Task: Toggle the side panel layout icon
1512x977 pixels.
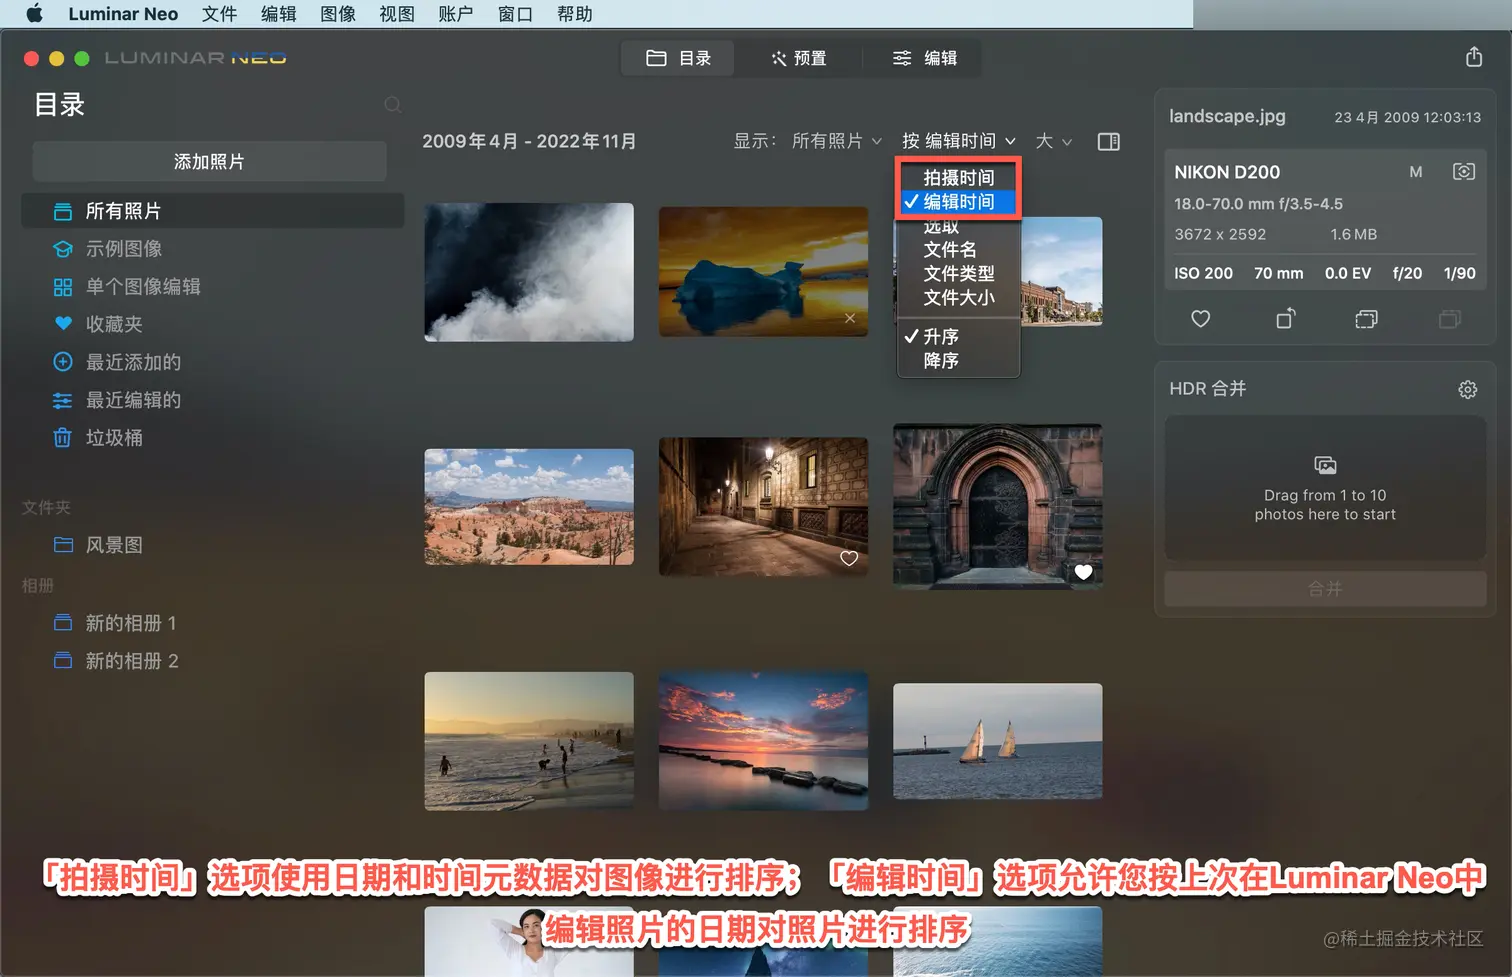Action: click(1108, 142)
